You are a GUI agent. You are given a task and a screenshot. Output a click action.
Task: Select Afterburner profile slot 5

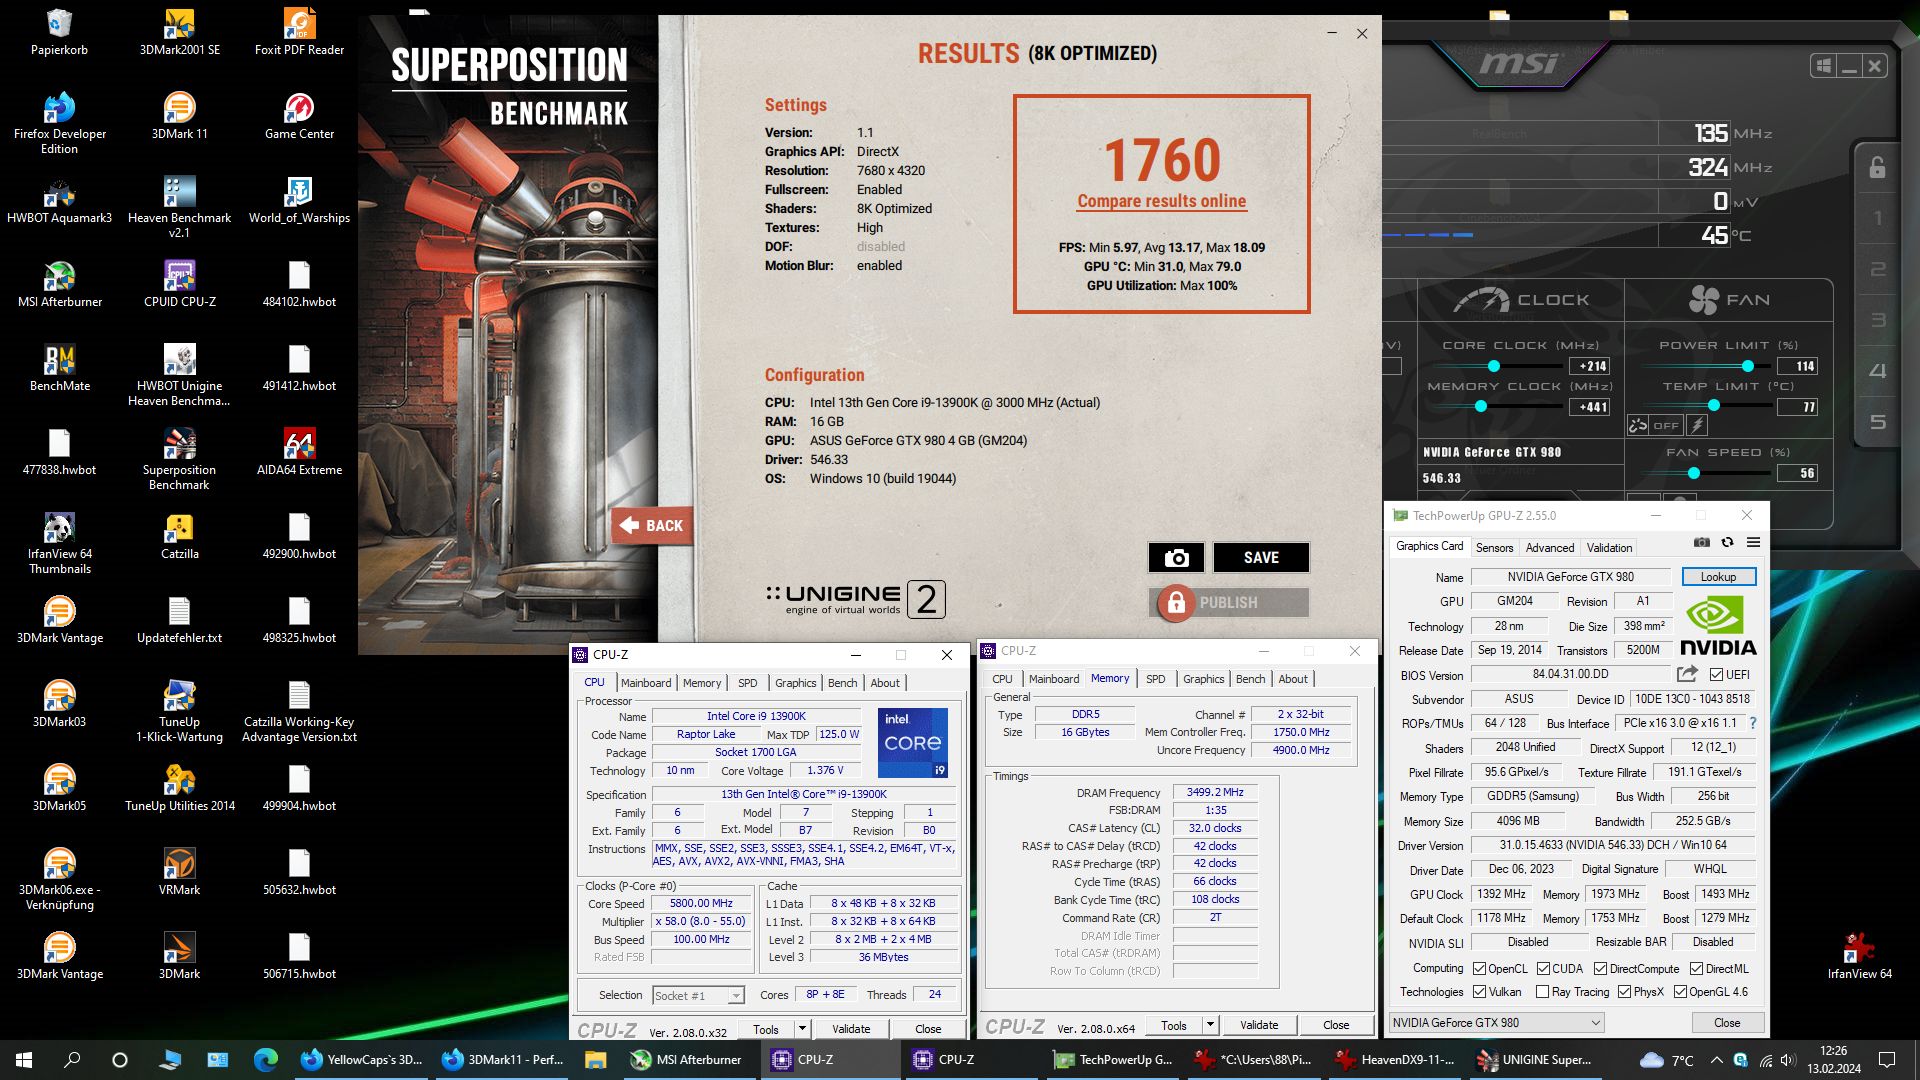point(1878,422)
